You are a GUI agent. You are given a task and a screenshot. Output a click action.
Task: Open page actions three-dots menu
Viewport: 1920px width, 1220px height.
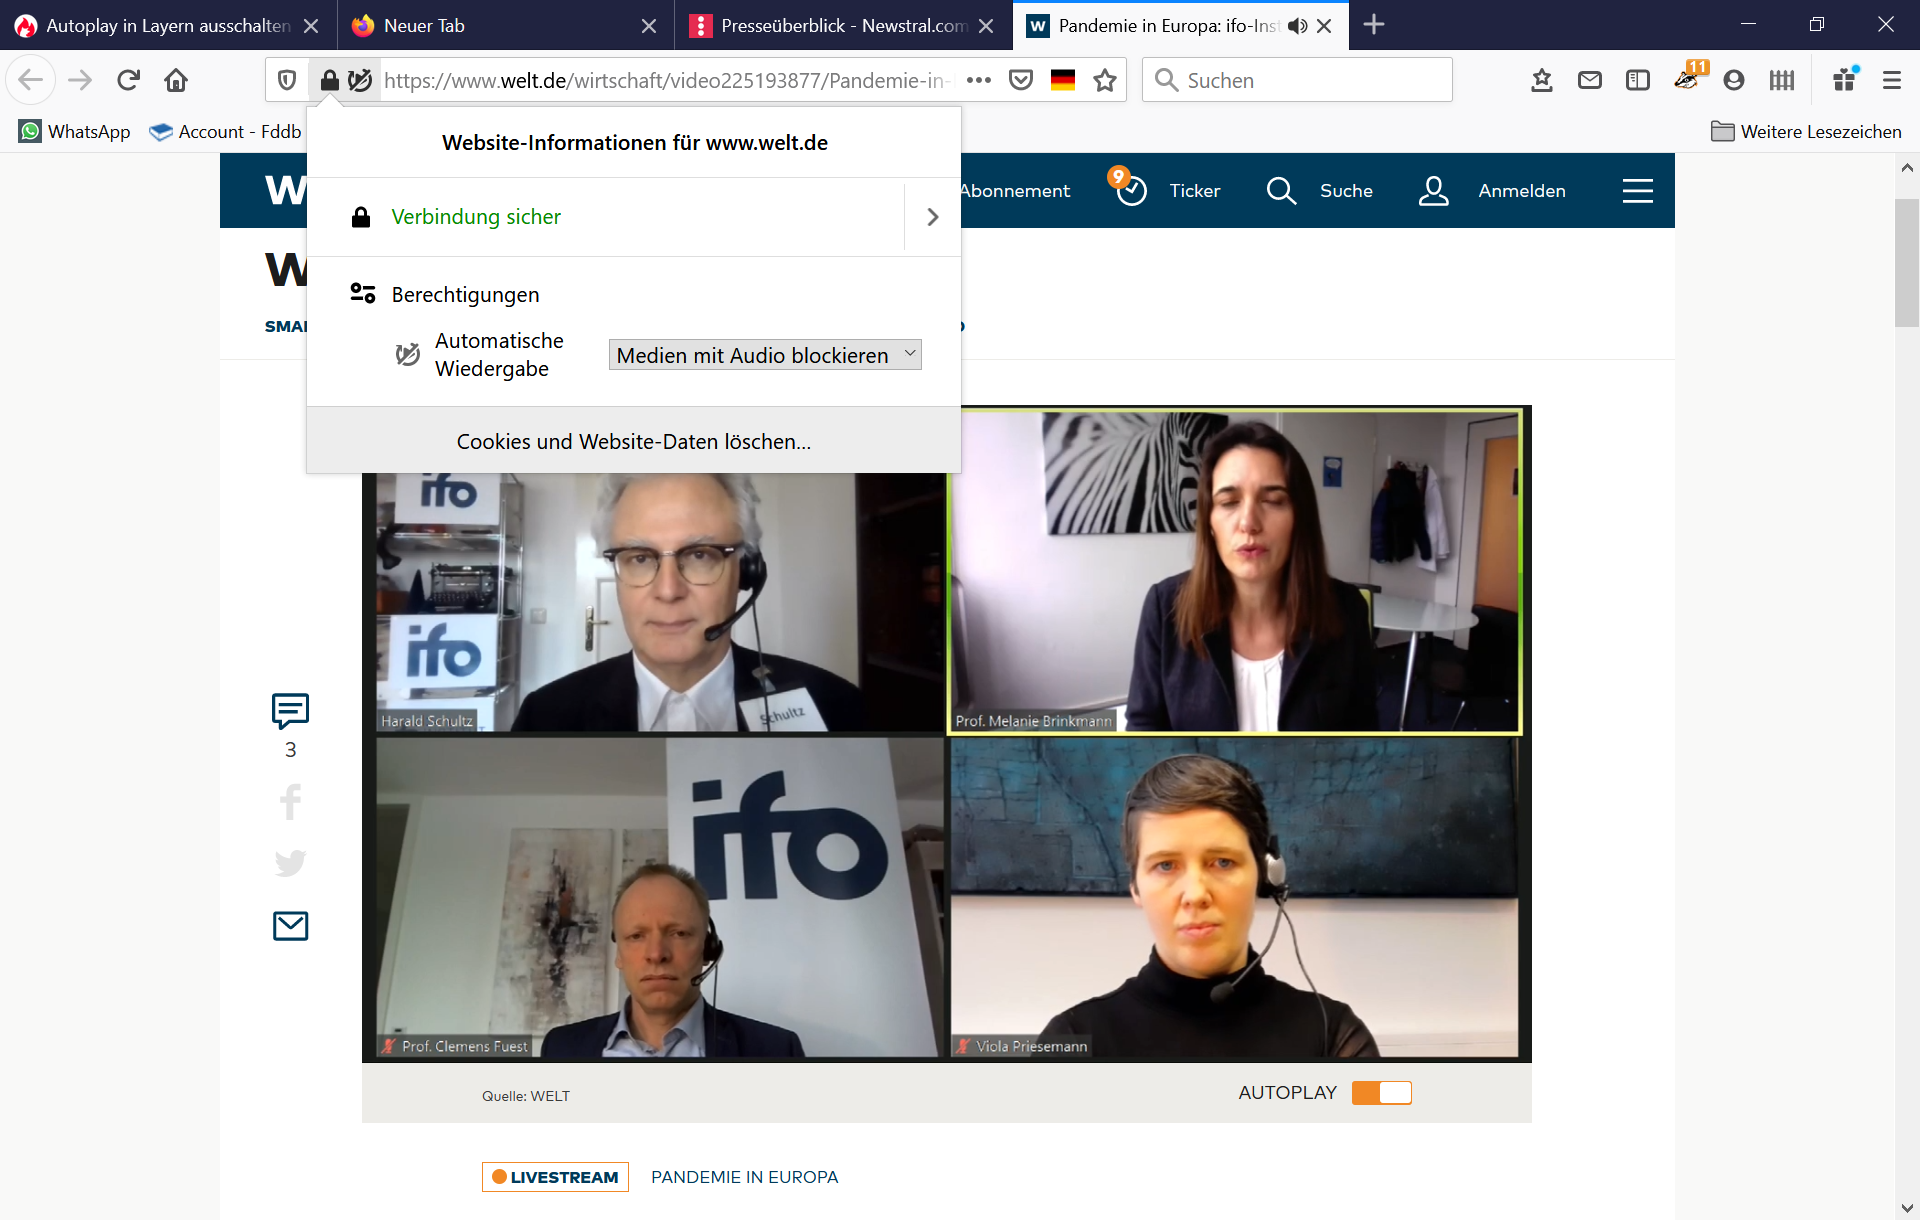click(978, 80)
